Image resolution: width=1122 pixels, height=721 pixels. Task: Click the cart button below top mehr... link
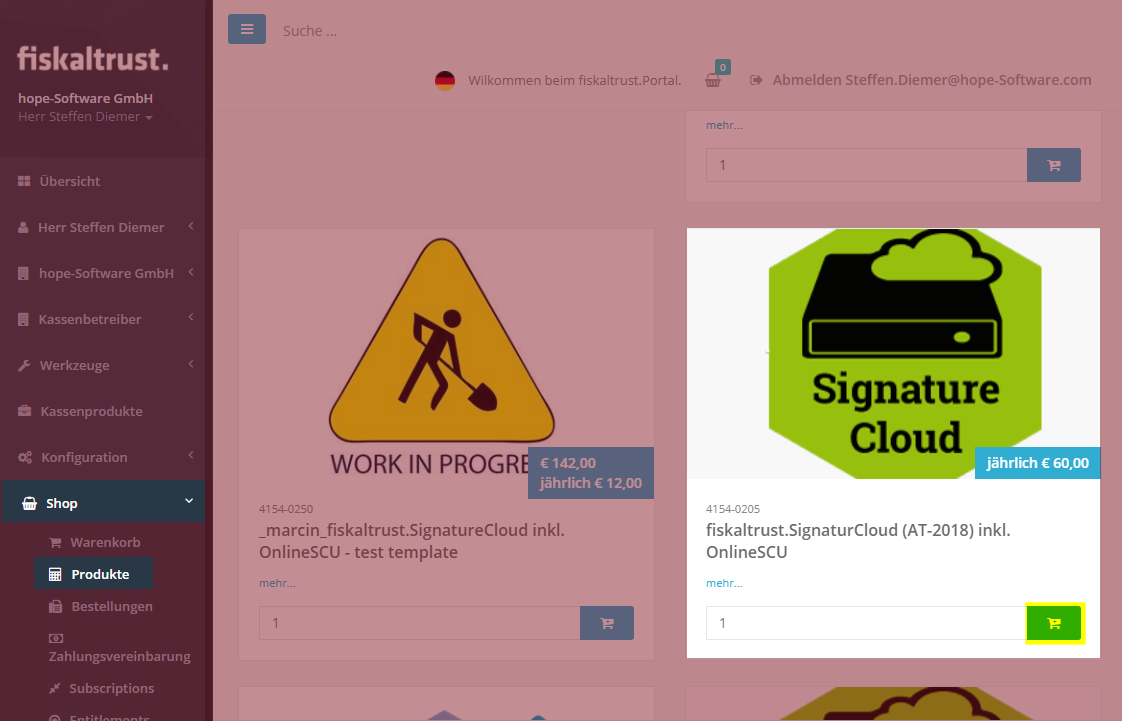click(x=1054, y=165)
